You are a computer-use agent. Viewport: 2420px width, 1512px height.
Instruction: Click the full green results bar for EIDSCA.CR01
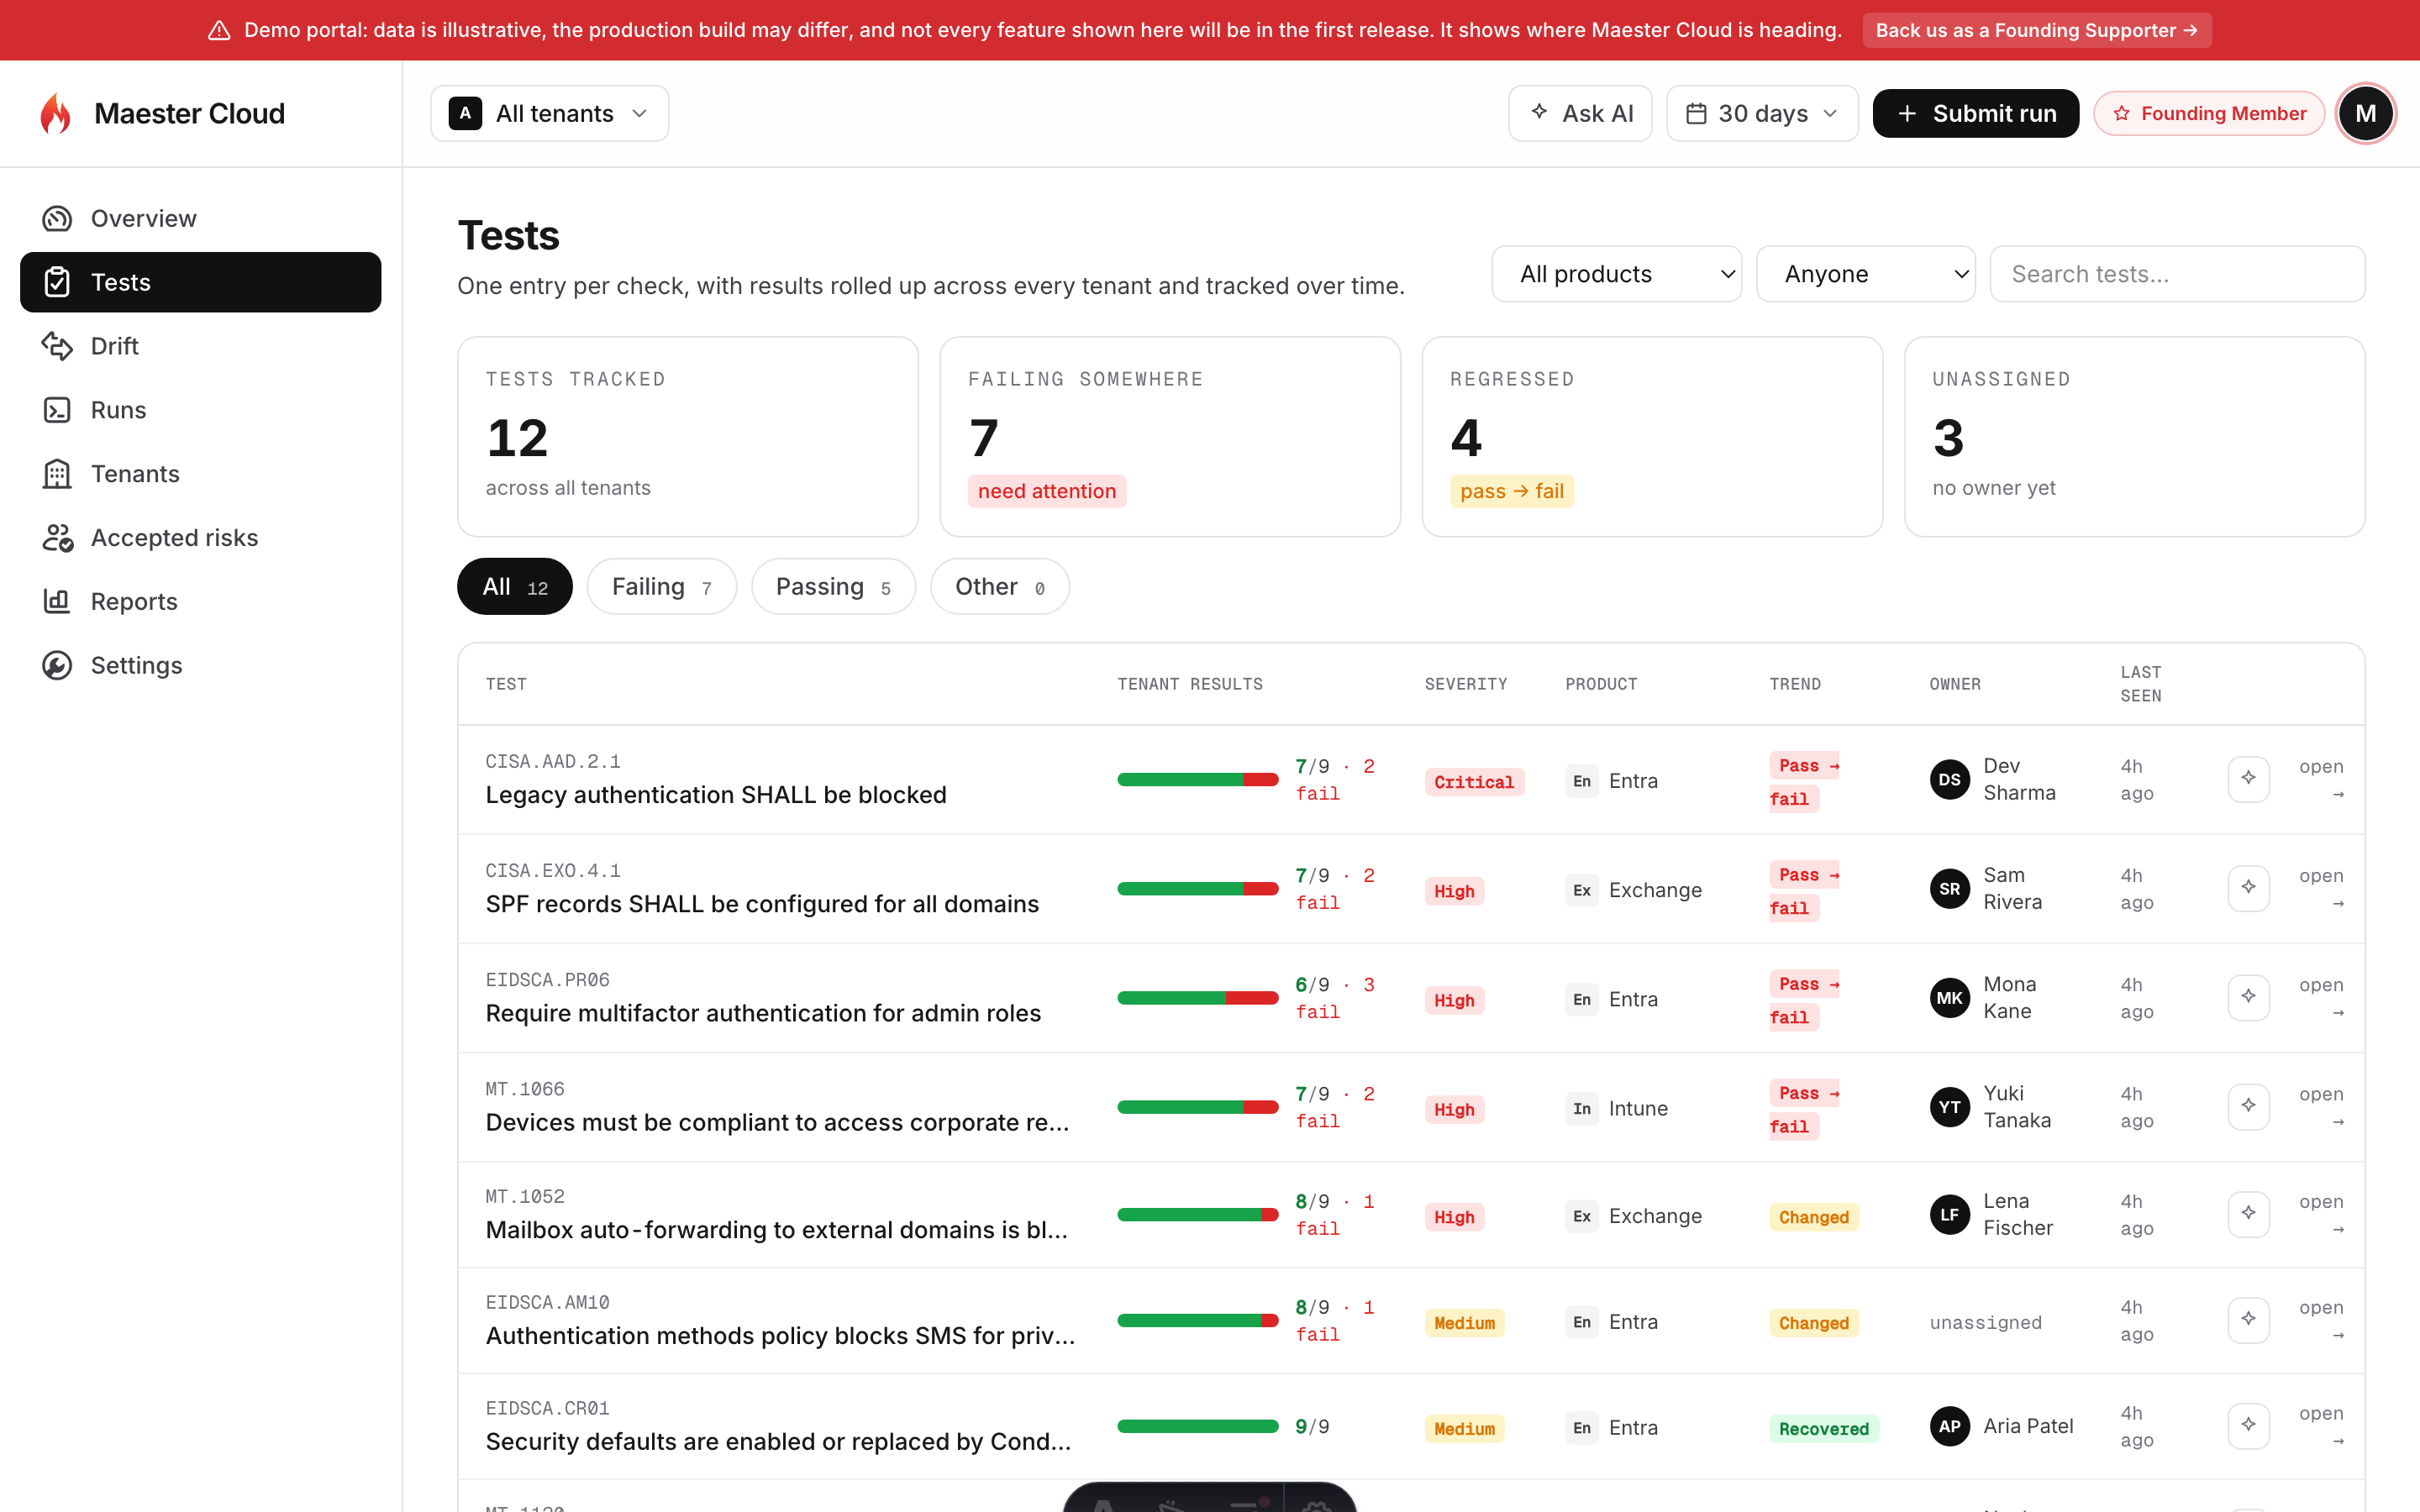(1197, 1427)
